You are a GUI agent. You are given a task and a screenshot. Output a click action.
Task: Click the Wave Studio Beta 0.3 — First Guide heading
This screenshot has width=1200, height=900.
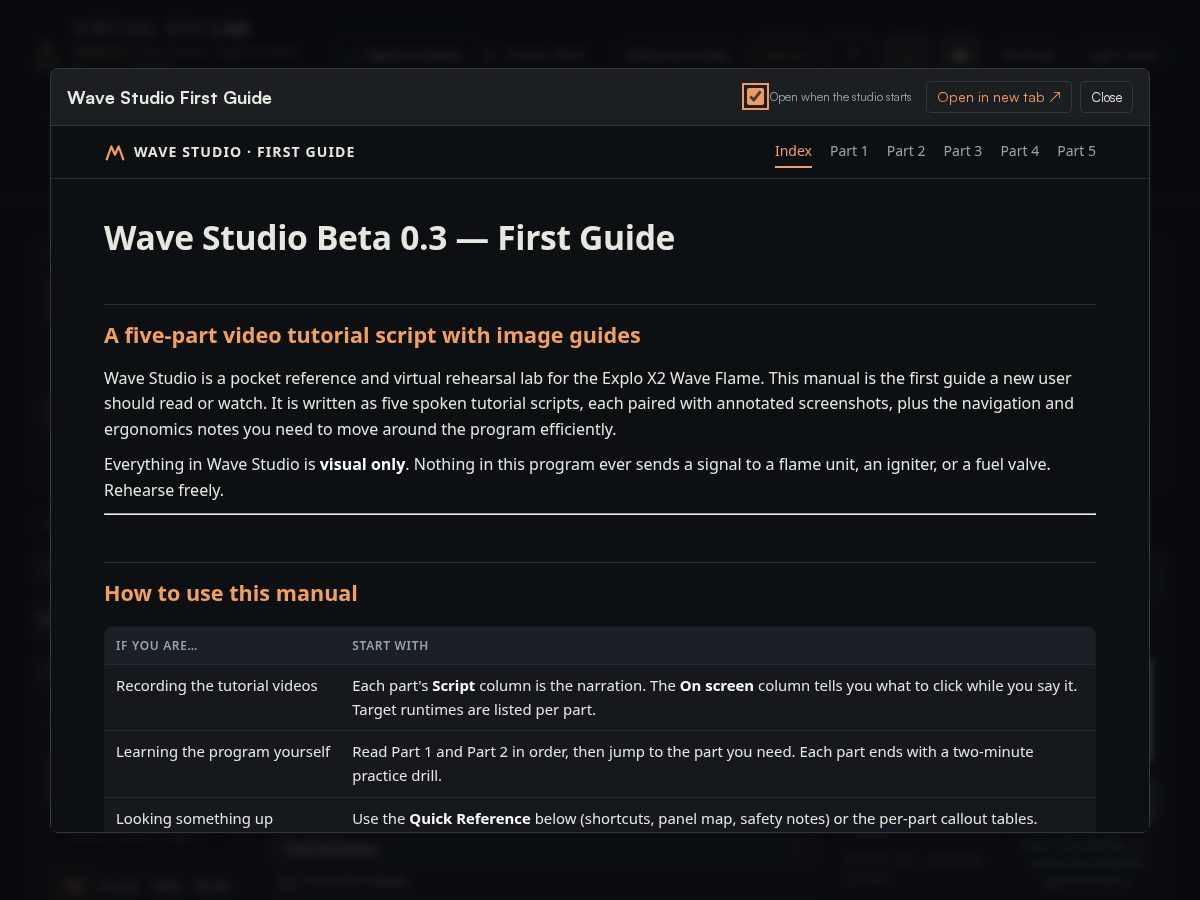coord(389,238)
